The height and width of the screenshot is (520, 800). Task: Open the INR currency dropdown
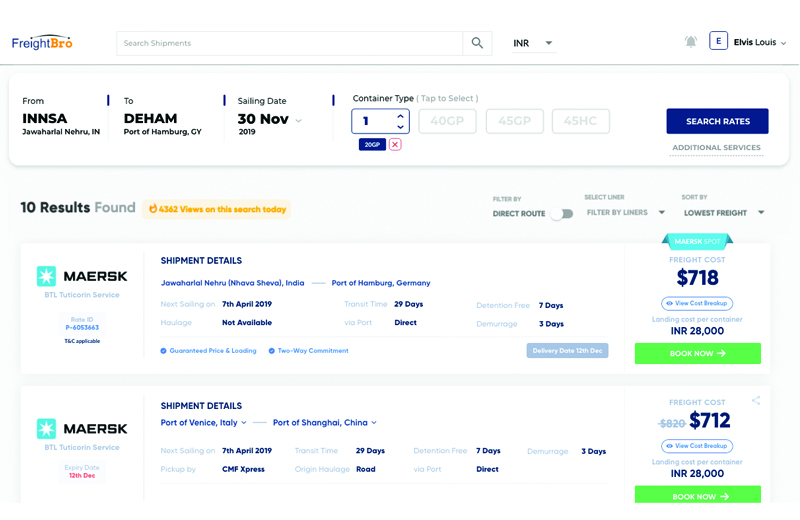pyautogui.click(x=533, y=43)
